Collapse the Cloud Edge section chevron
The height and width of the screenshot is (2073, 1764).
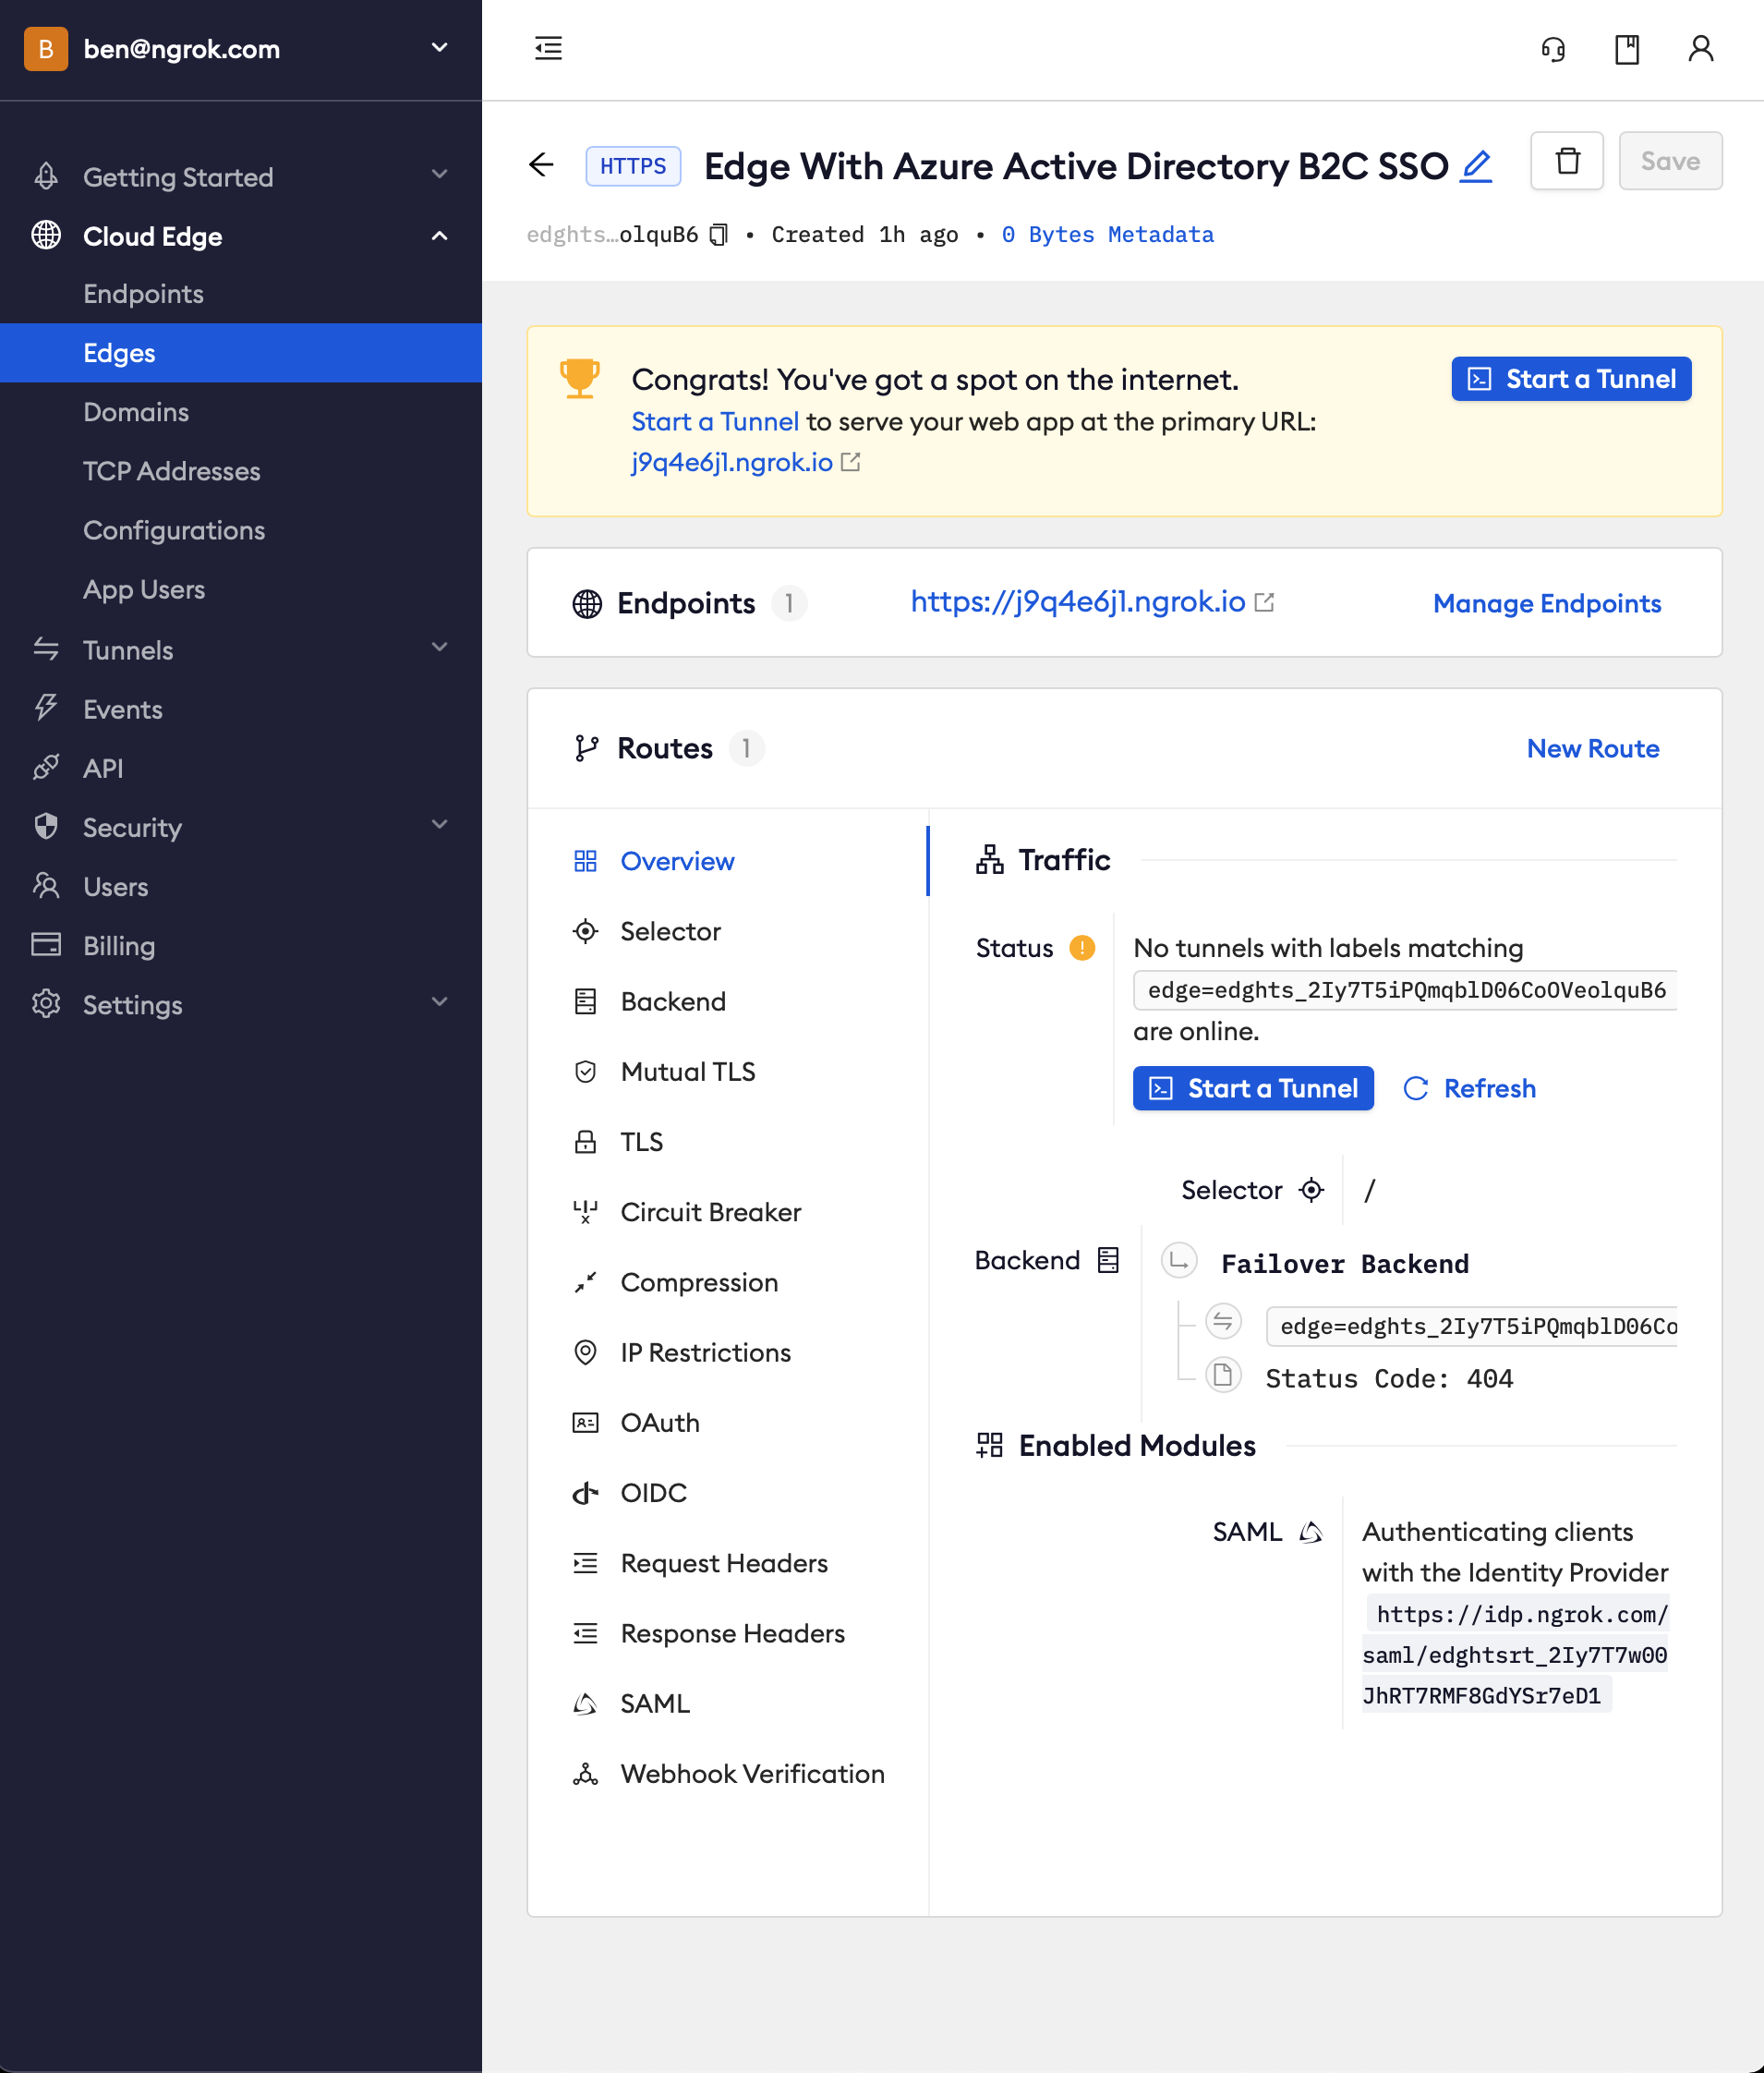click(x=439, y=236)
